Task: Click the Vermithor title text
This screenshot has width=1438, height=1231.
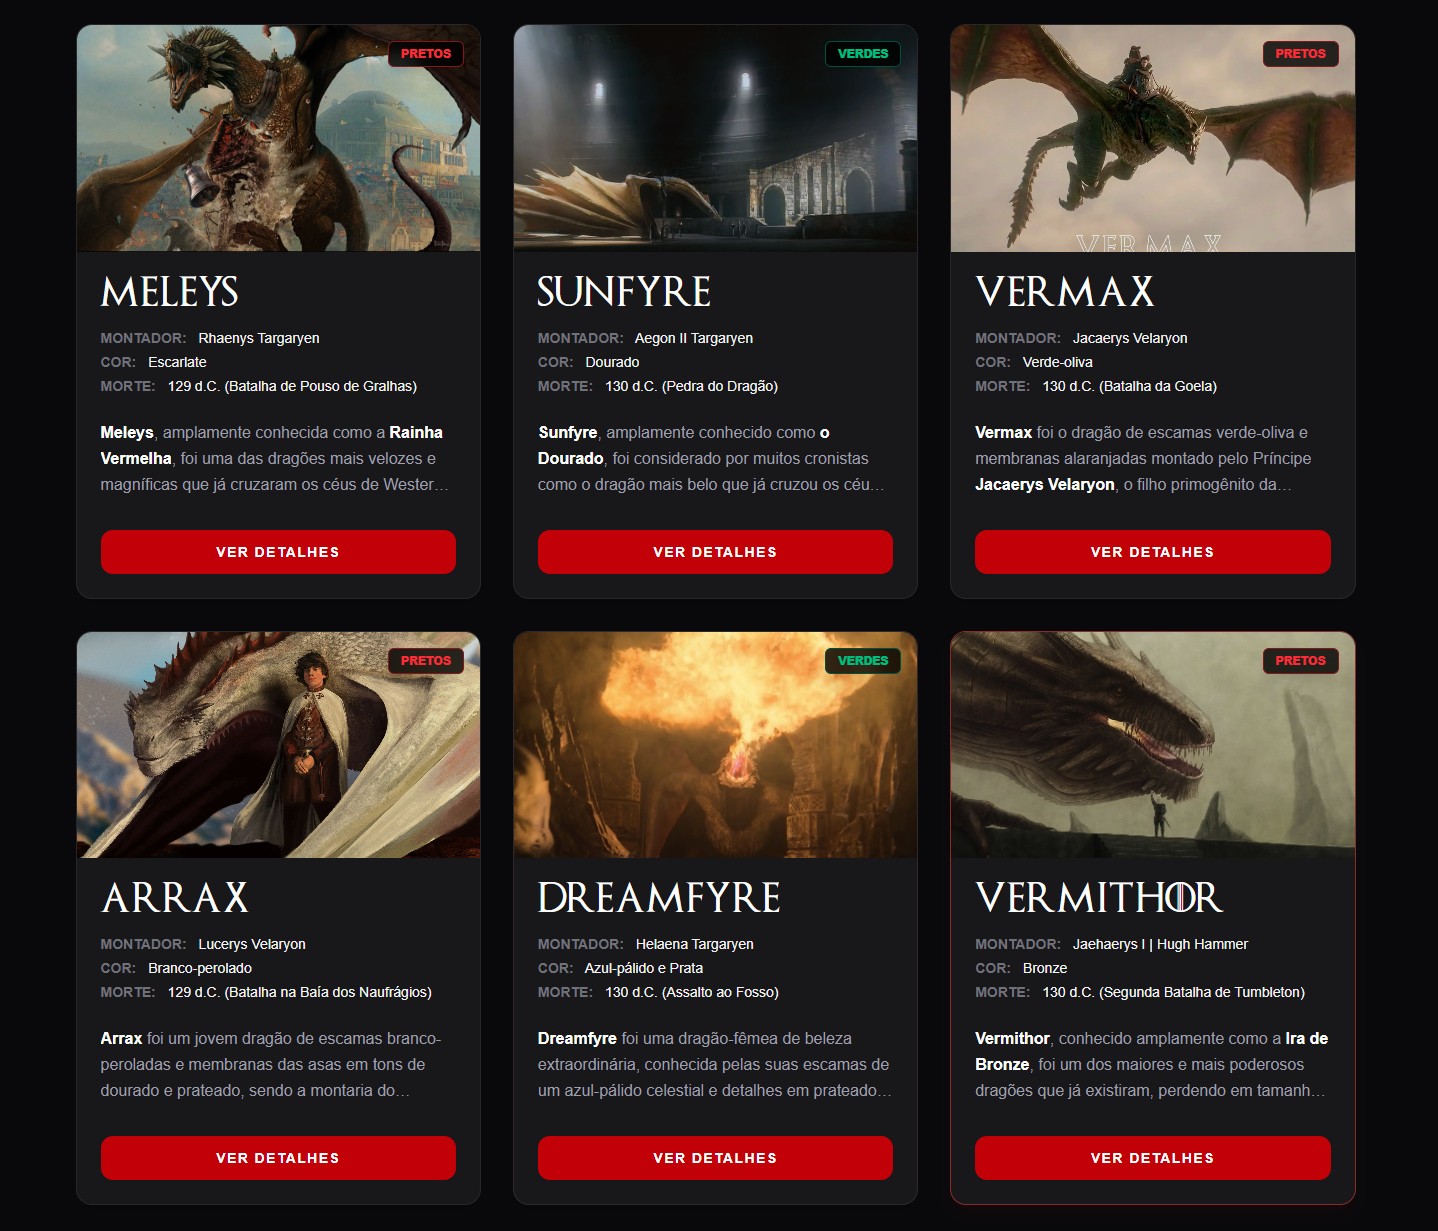Action: click(x=1099, y=898)
